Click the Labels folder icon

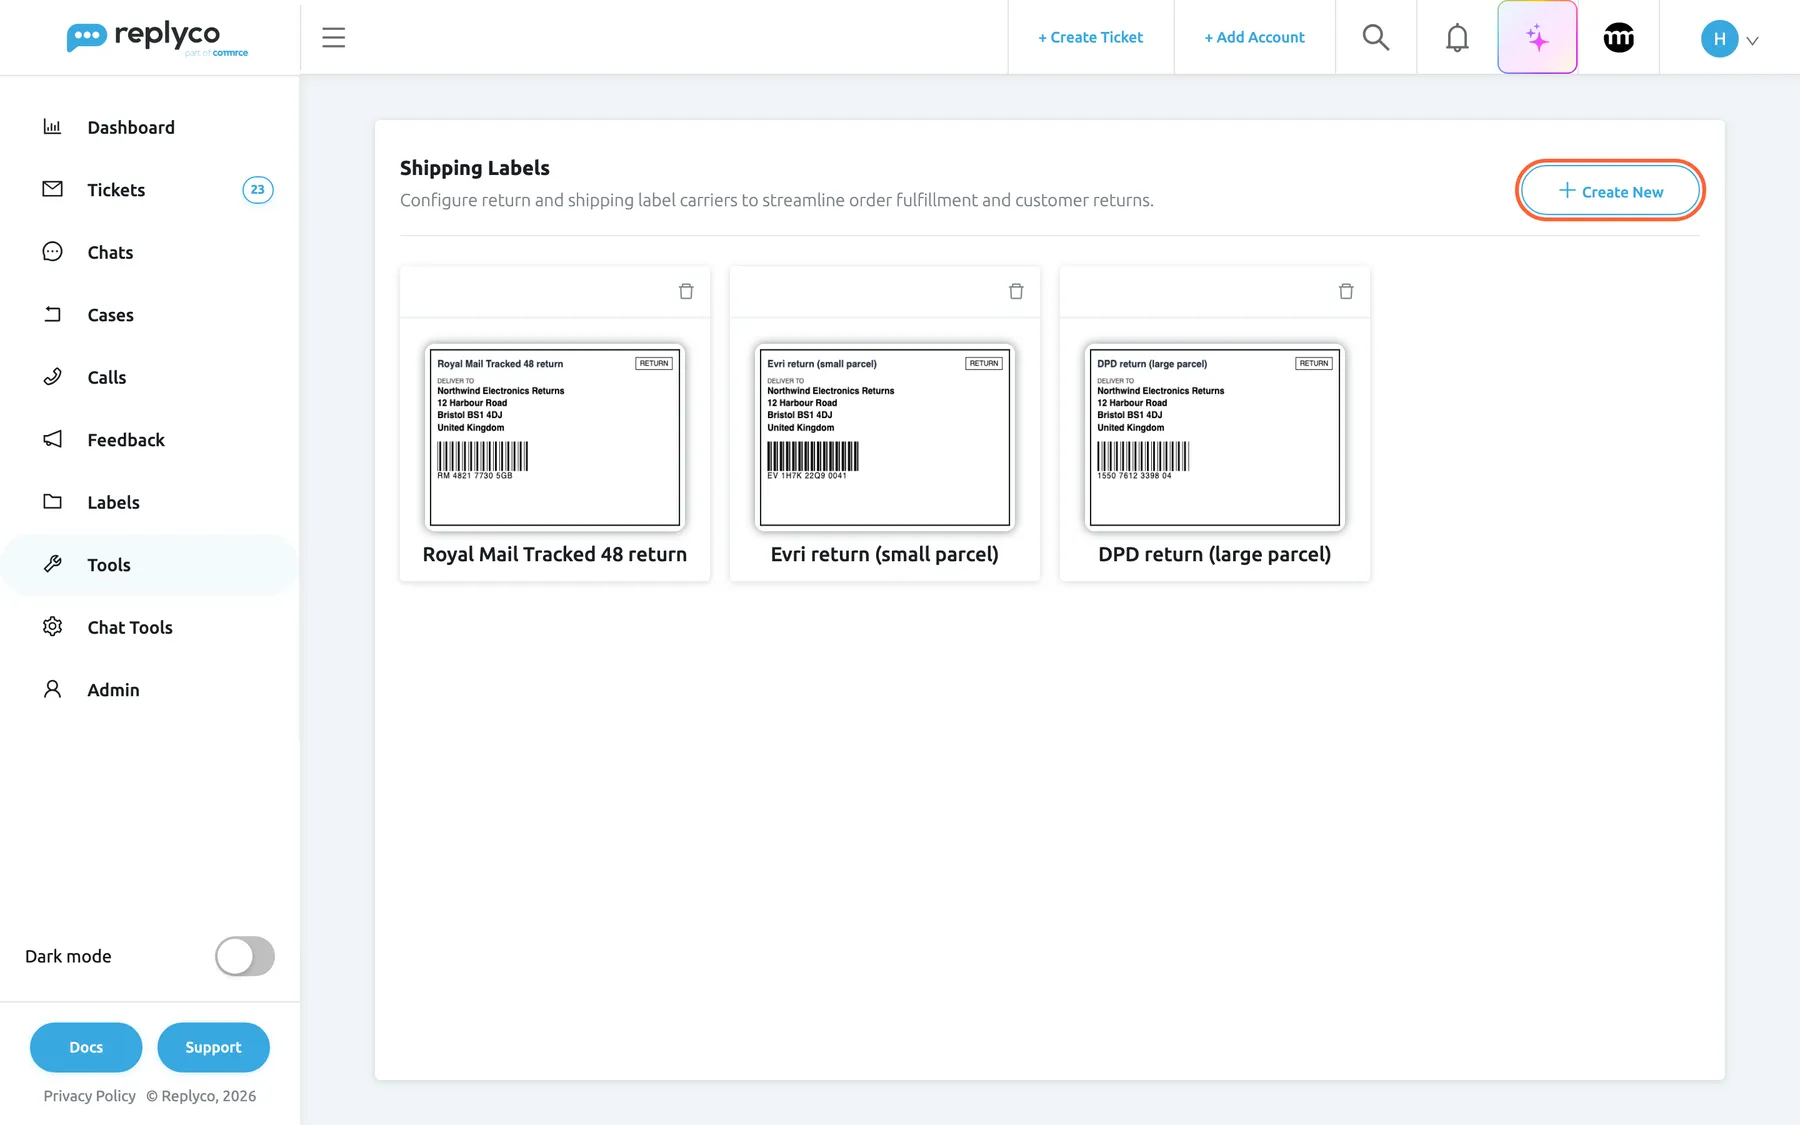52,502
